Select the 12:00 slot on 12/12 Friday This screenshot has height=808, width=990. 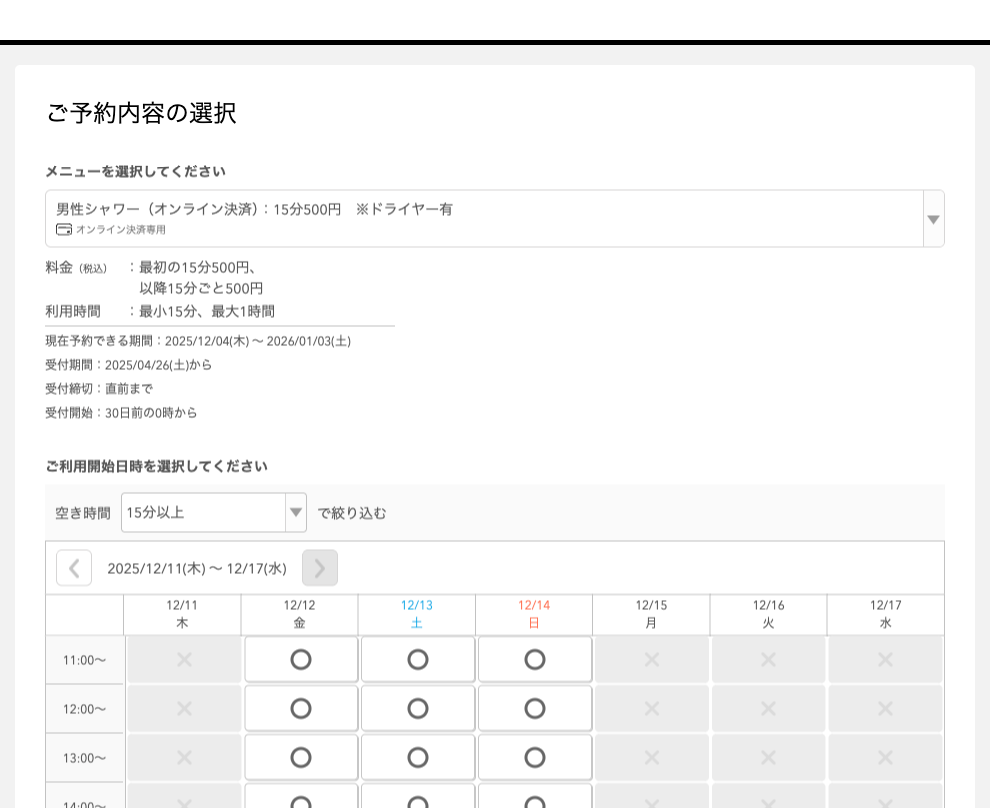(x=300, y=708)
